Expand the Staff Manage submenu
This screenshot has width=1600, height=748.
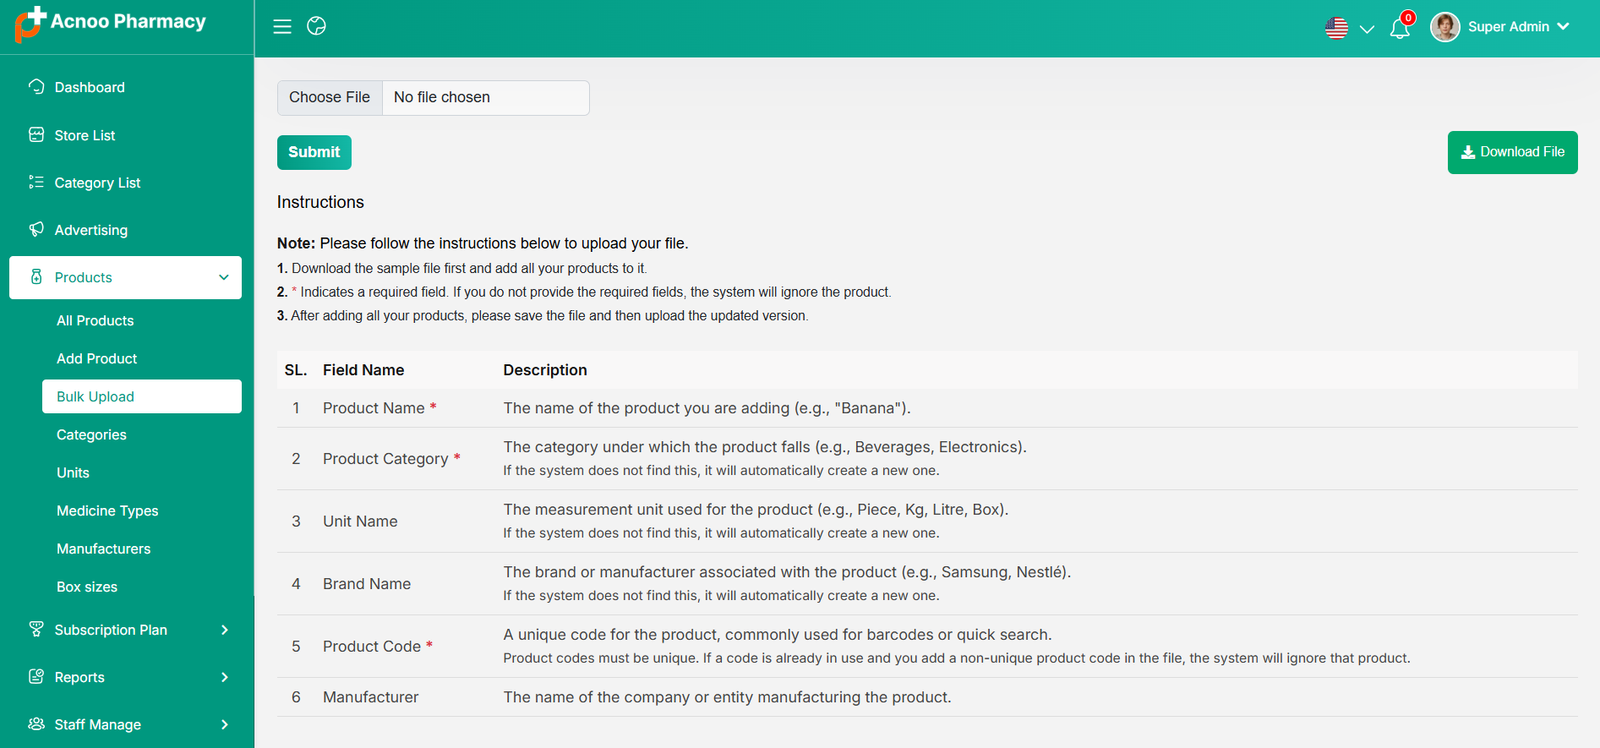click(x=224, y=724)
